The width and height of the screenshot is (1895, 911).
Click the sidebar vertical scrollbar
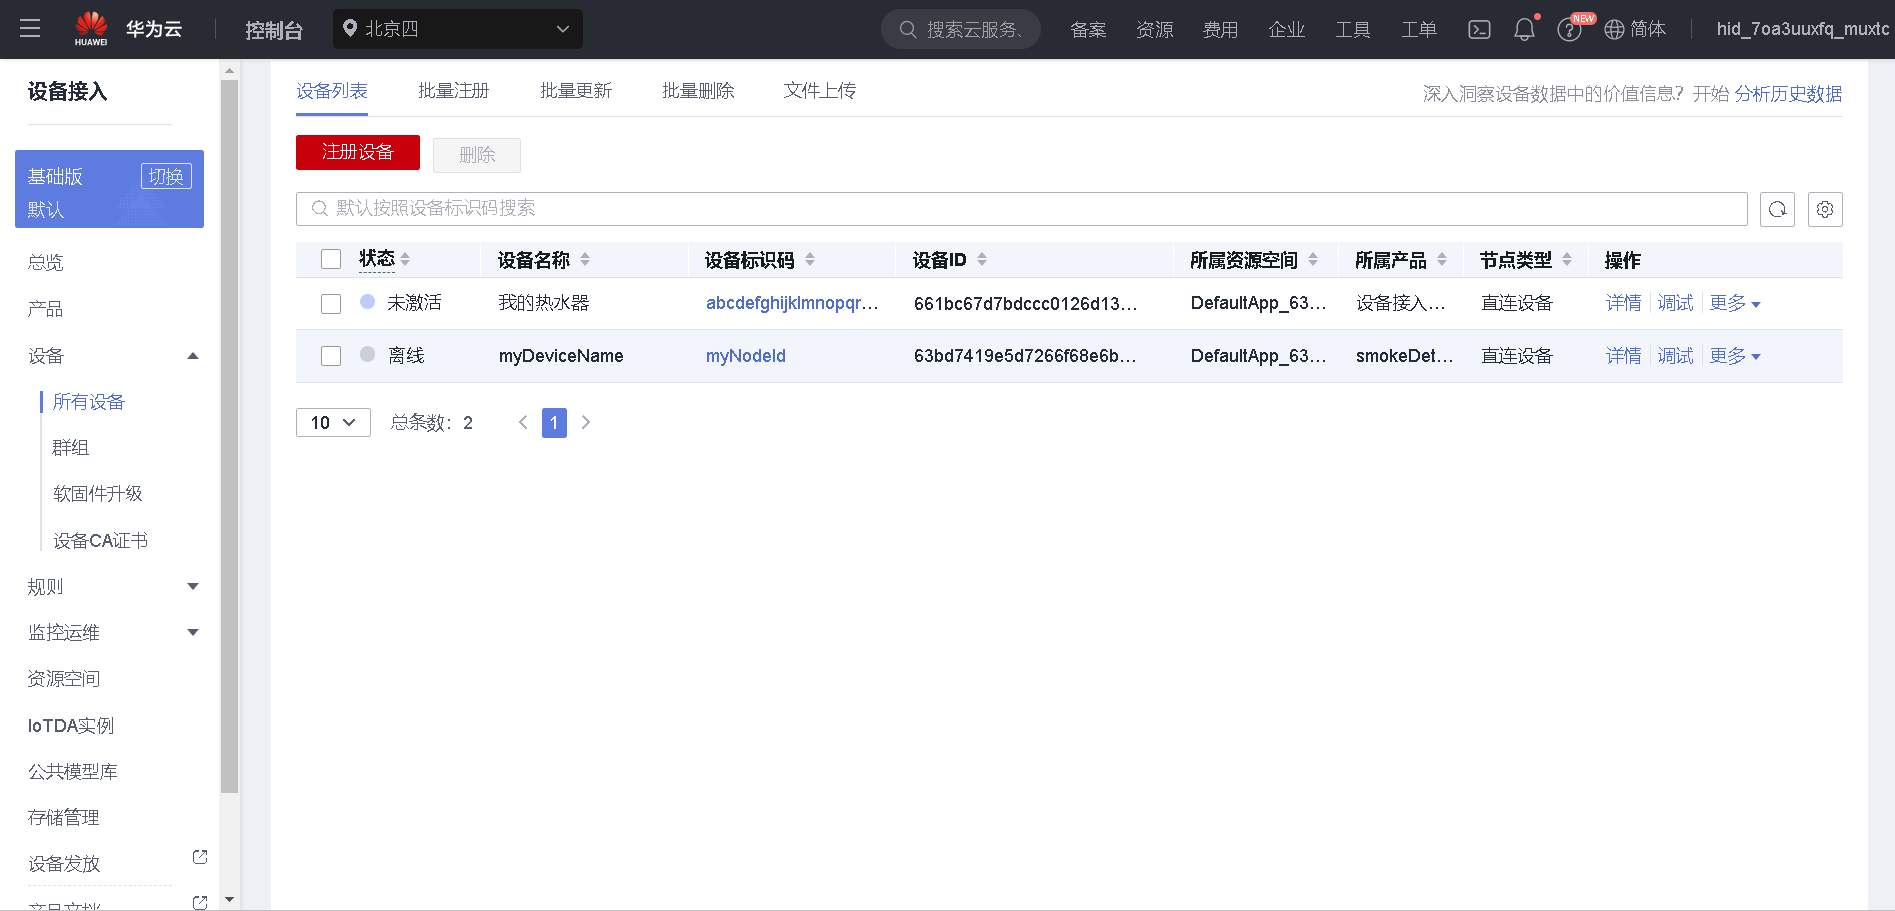229,436
